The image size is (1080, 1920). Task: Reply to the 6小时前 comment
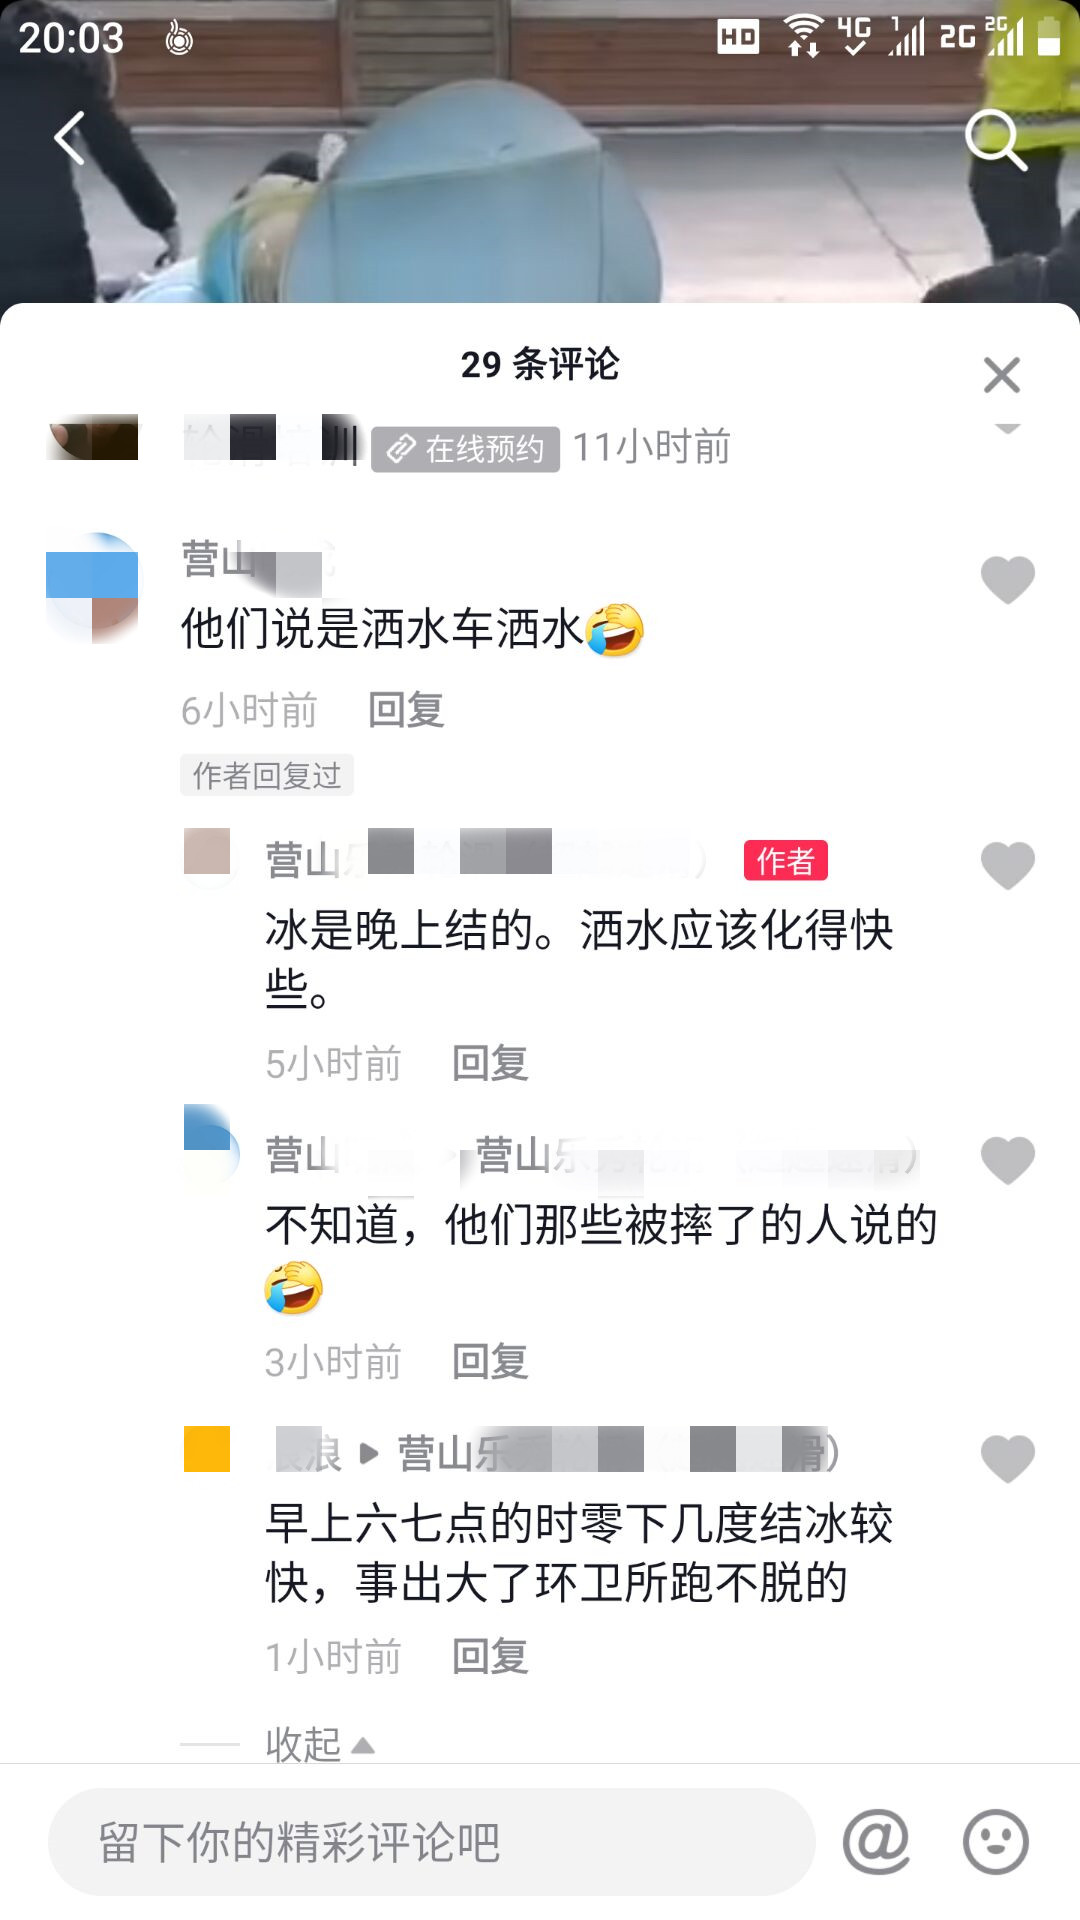[x=406, y=710]
